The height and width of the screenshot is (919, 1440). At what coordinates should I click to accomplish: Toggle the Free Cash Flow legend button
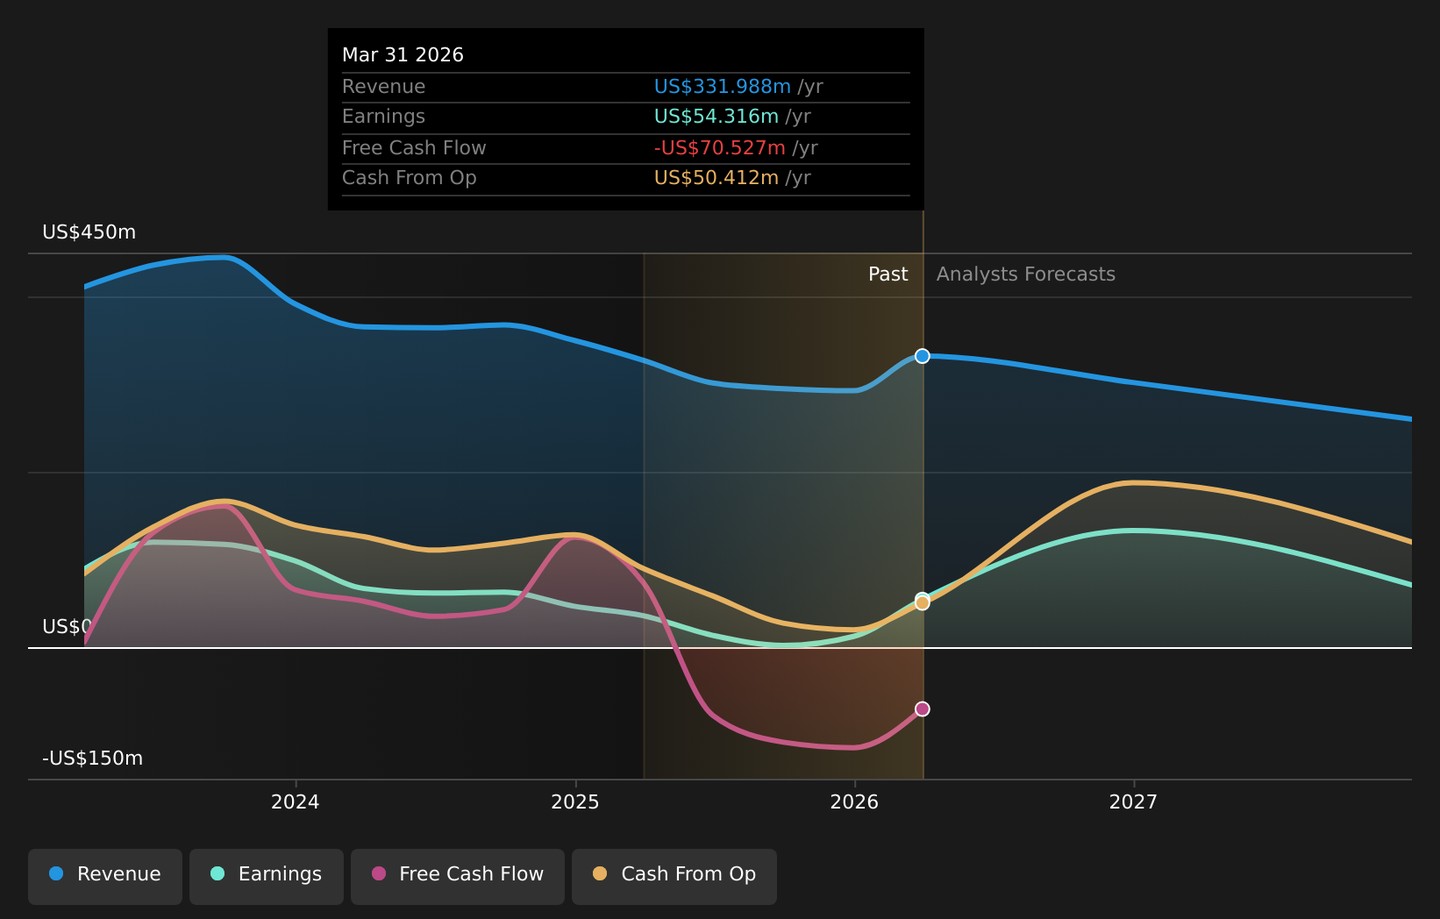click(458, 876)
